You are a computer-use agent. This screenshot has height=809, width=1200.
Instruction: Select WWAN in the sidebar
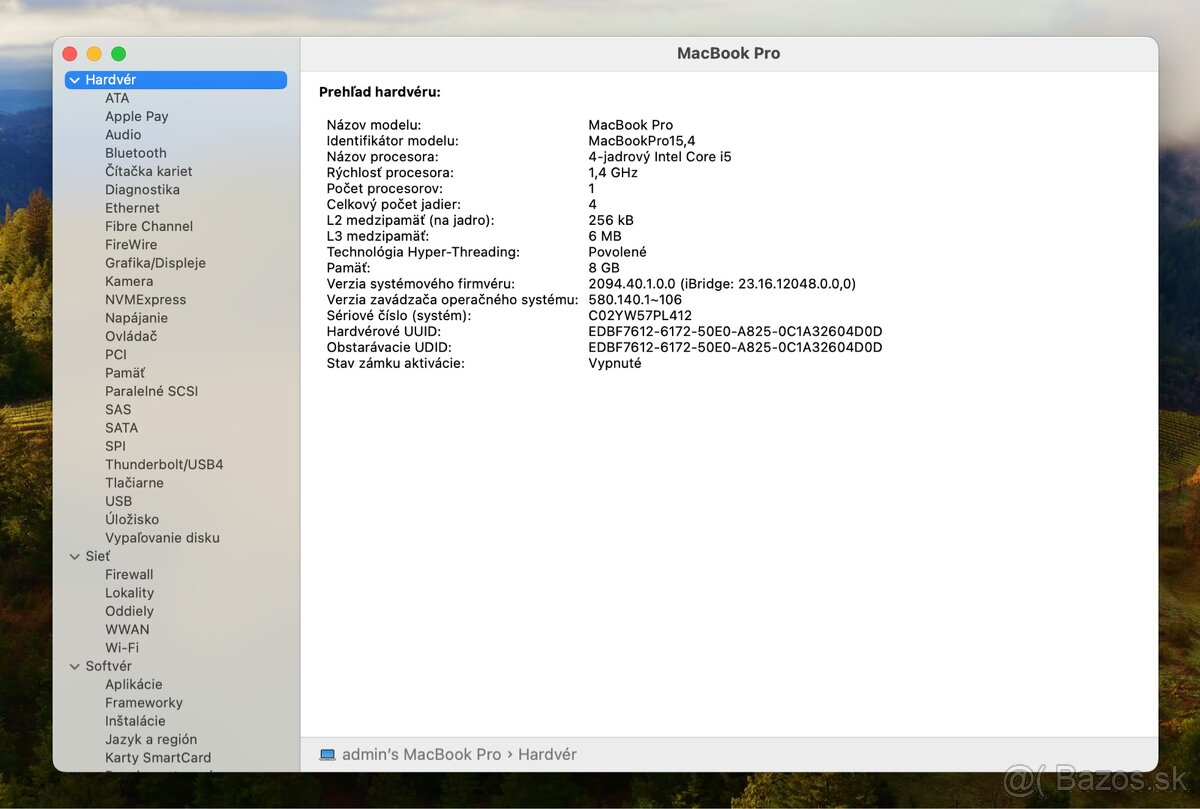tap(127, 630)
